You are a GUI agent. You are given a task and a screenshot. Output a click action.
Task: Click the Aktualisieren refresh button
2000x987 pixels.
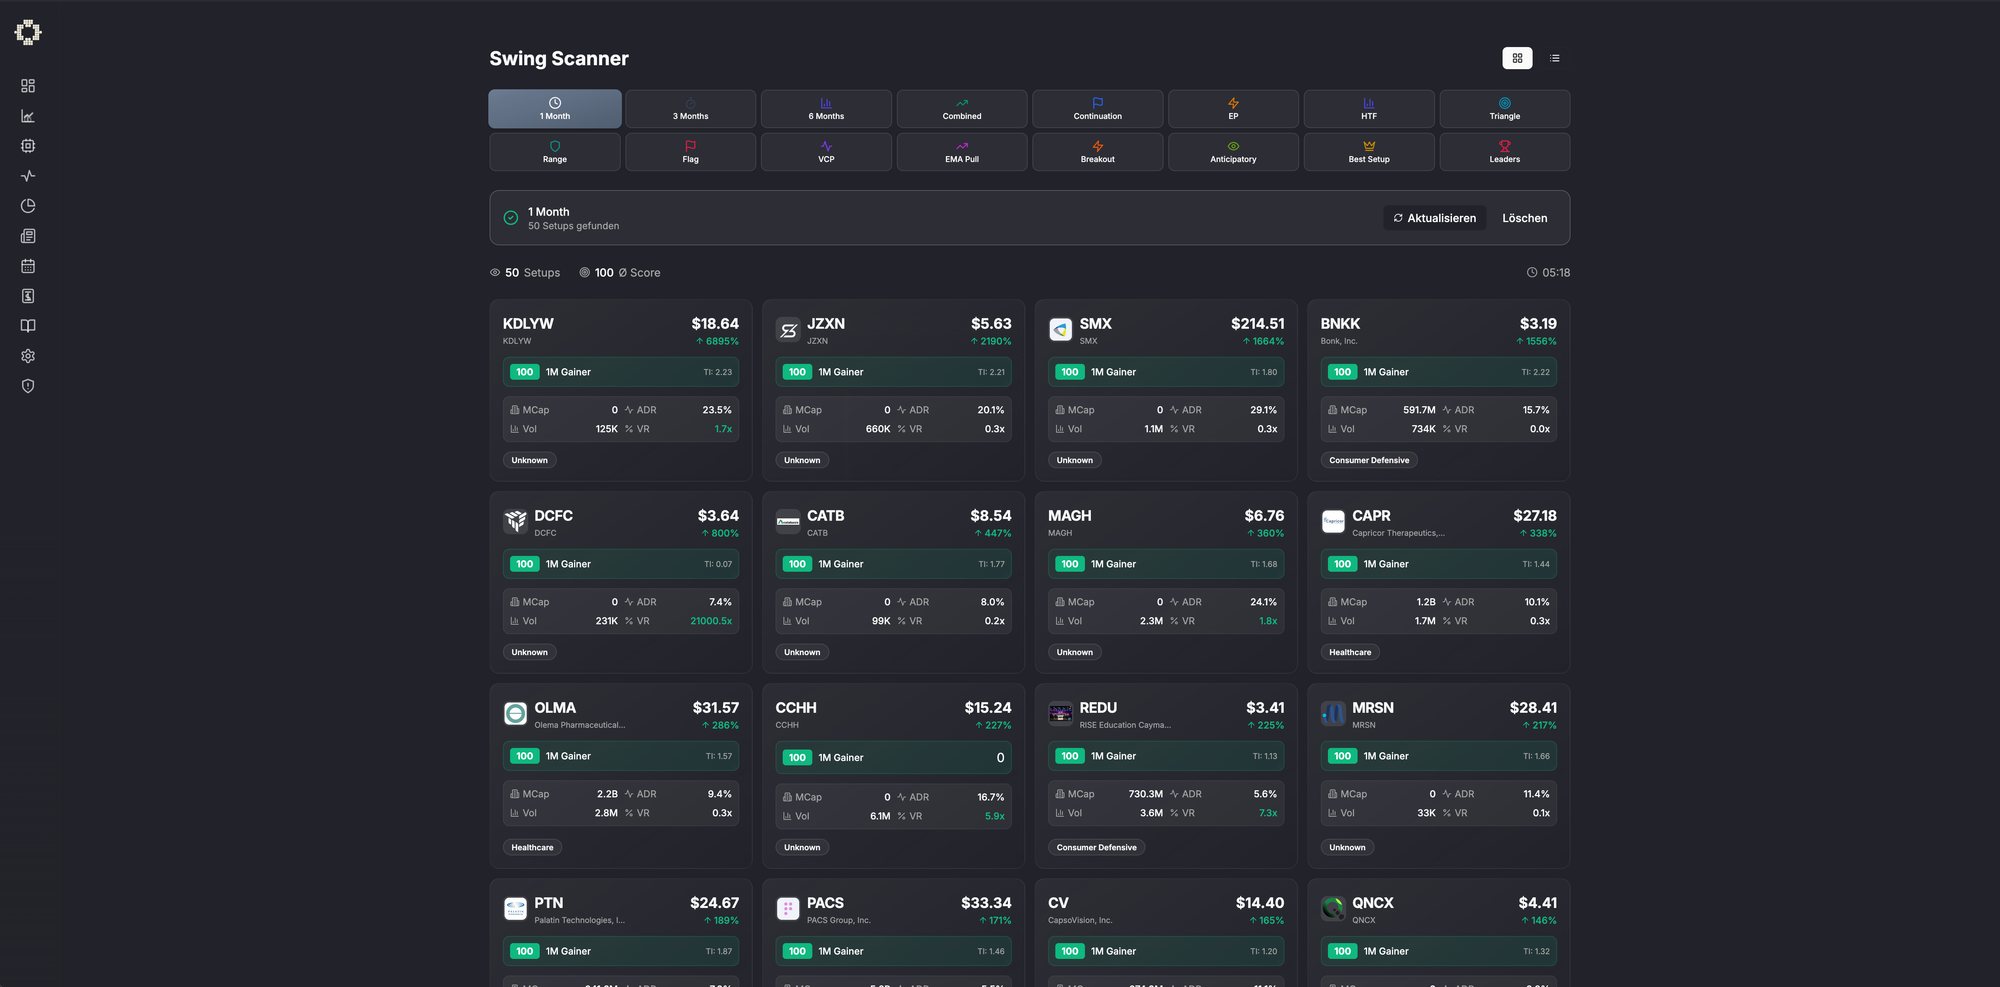tap(1434, 218)
